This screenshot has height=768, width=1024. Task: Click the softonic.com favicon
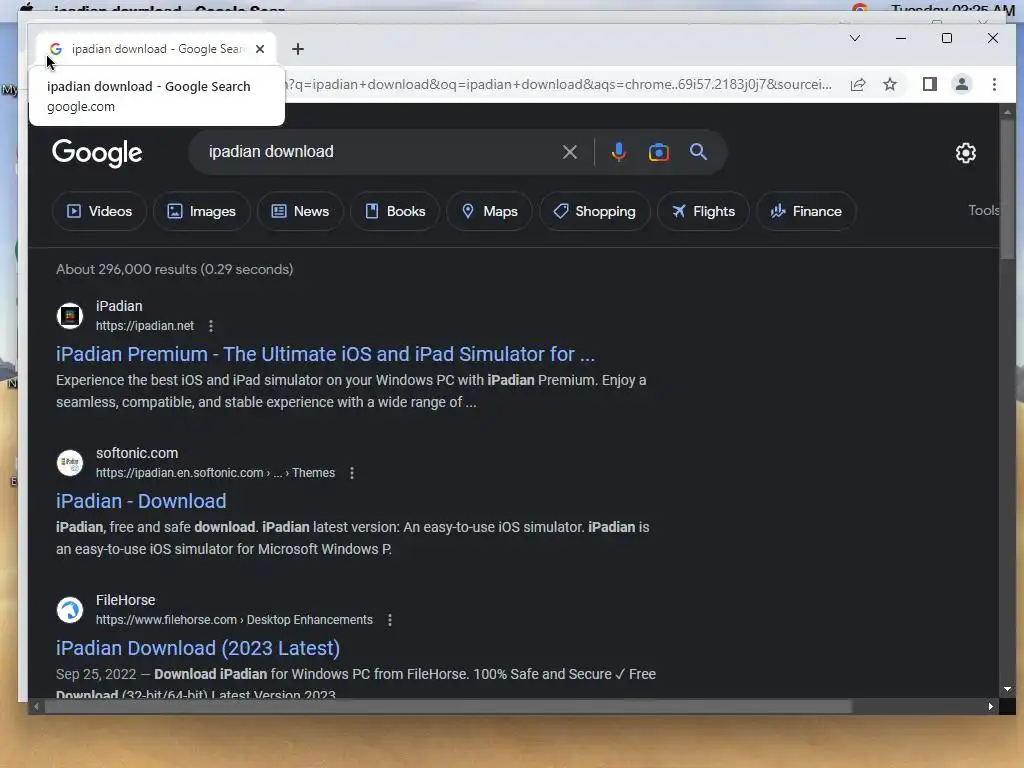(x=70, y=463)
